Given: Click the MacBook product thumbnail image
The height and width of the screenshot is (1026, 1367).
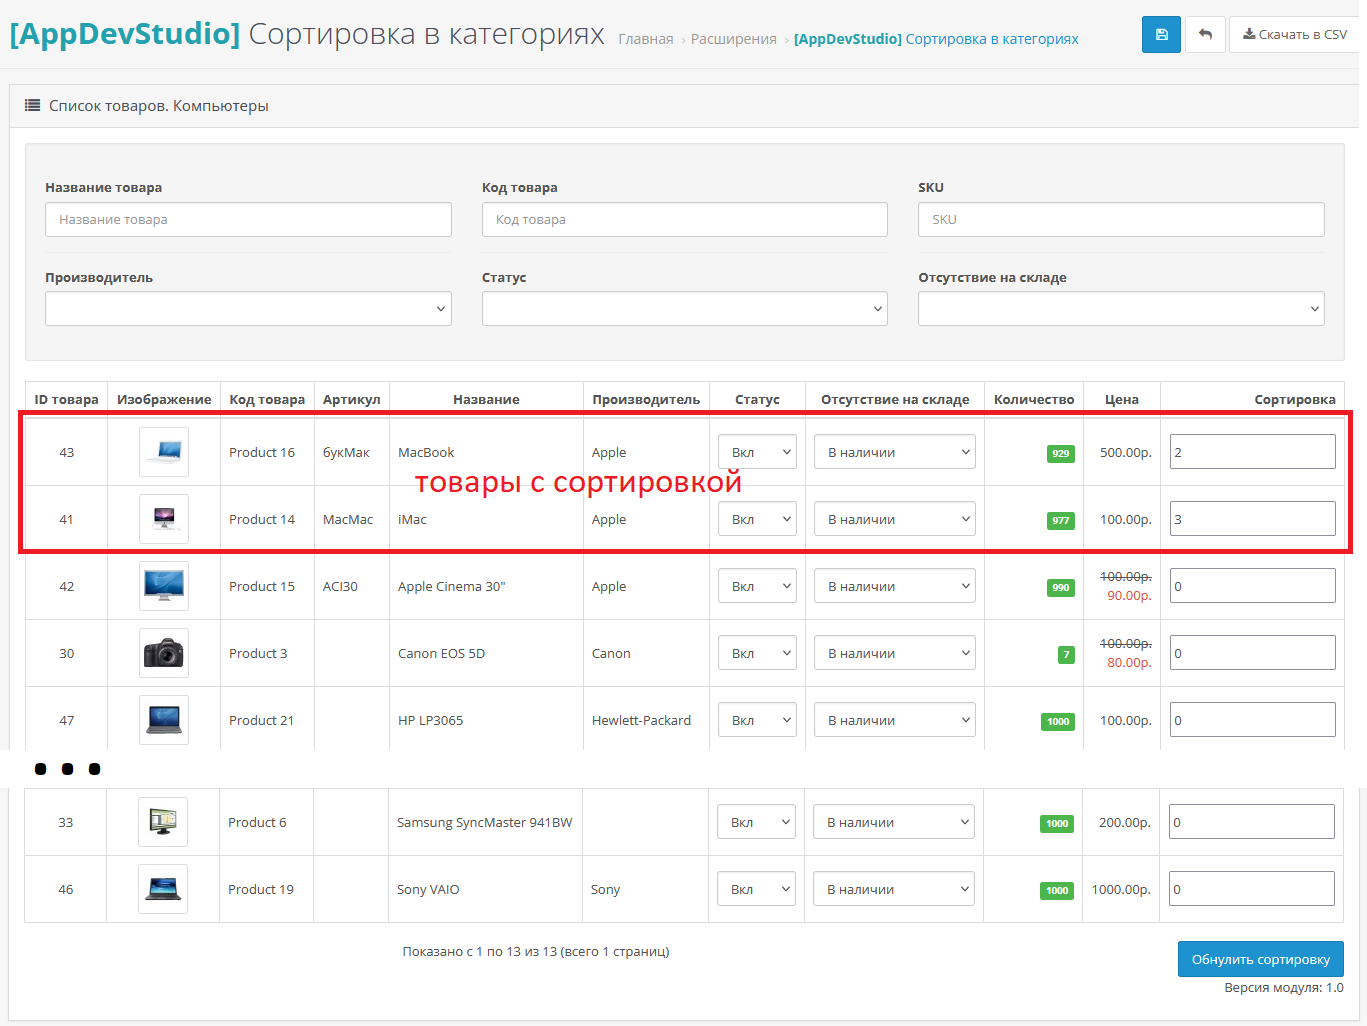Looking at the screenshot, I should point(164,452).
